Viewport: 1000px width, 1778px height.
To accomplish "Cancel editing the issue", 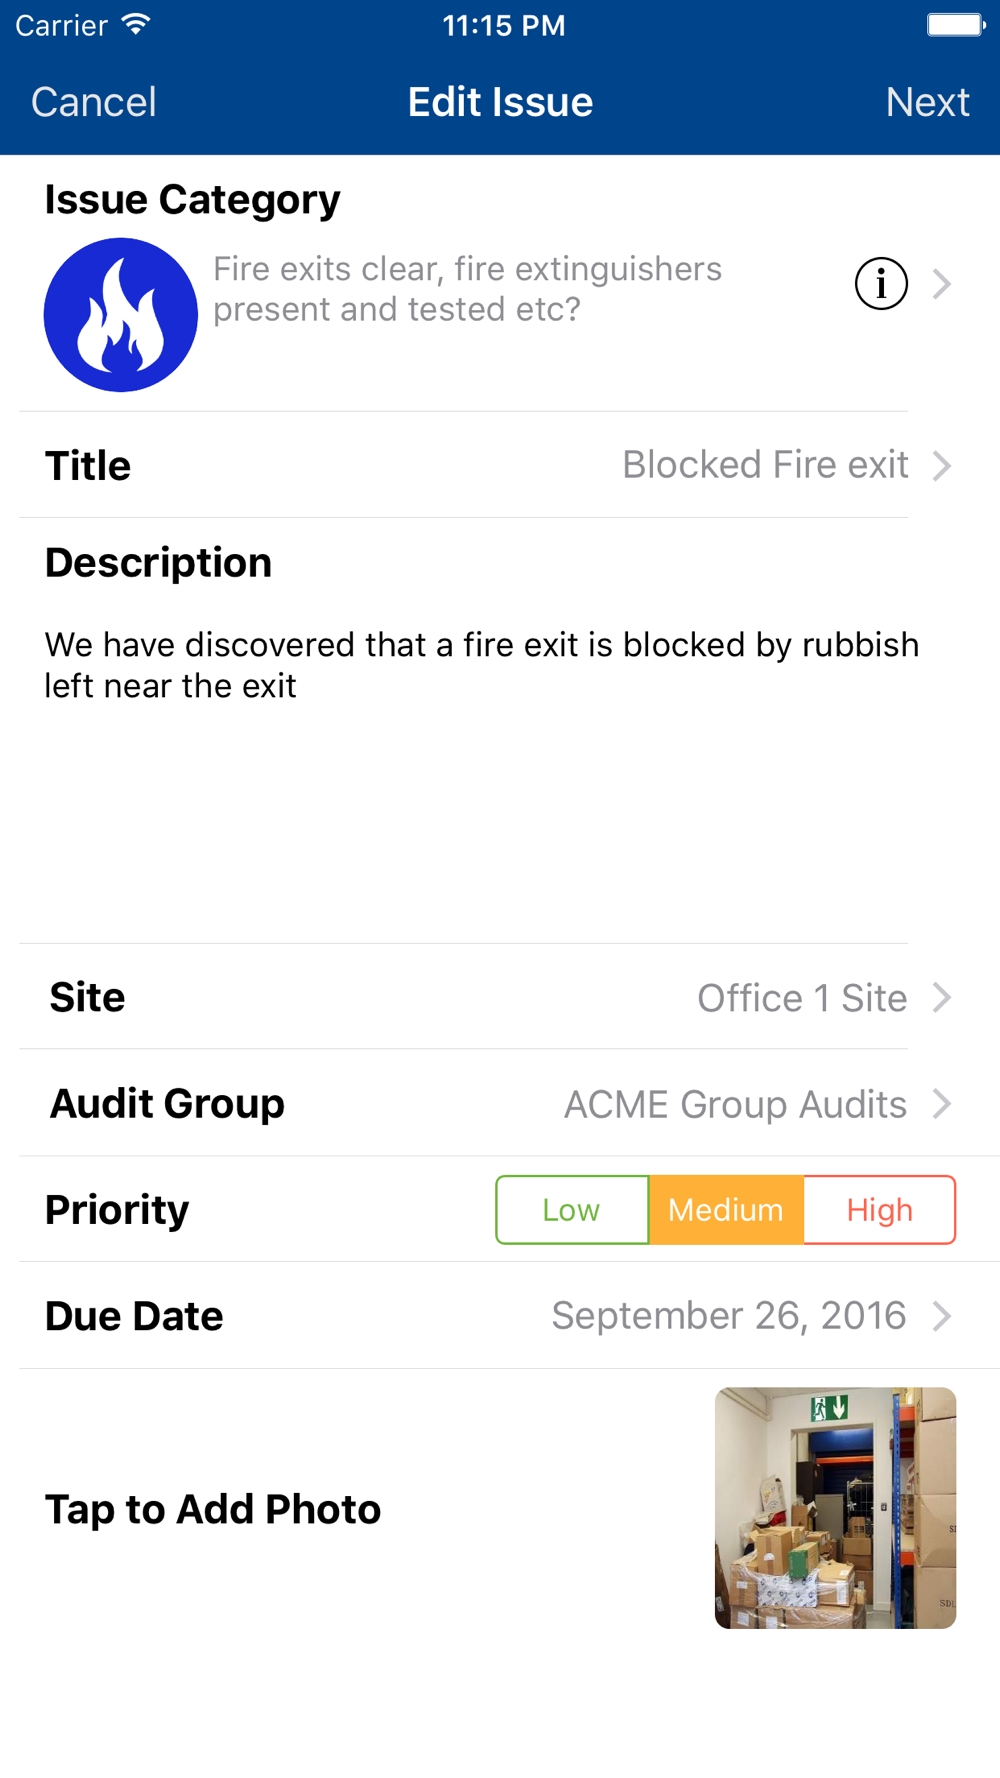I will [x=94, y=102].
